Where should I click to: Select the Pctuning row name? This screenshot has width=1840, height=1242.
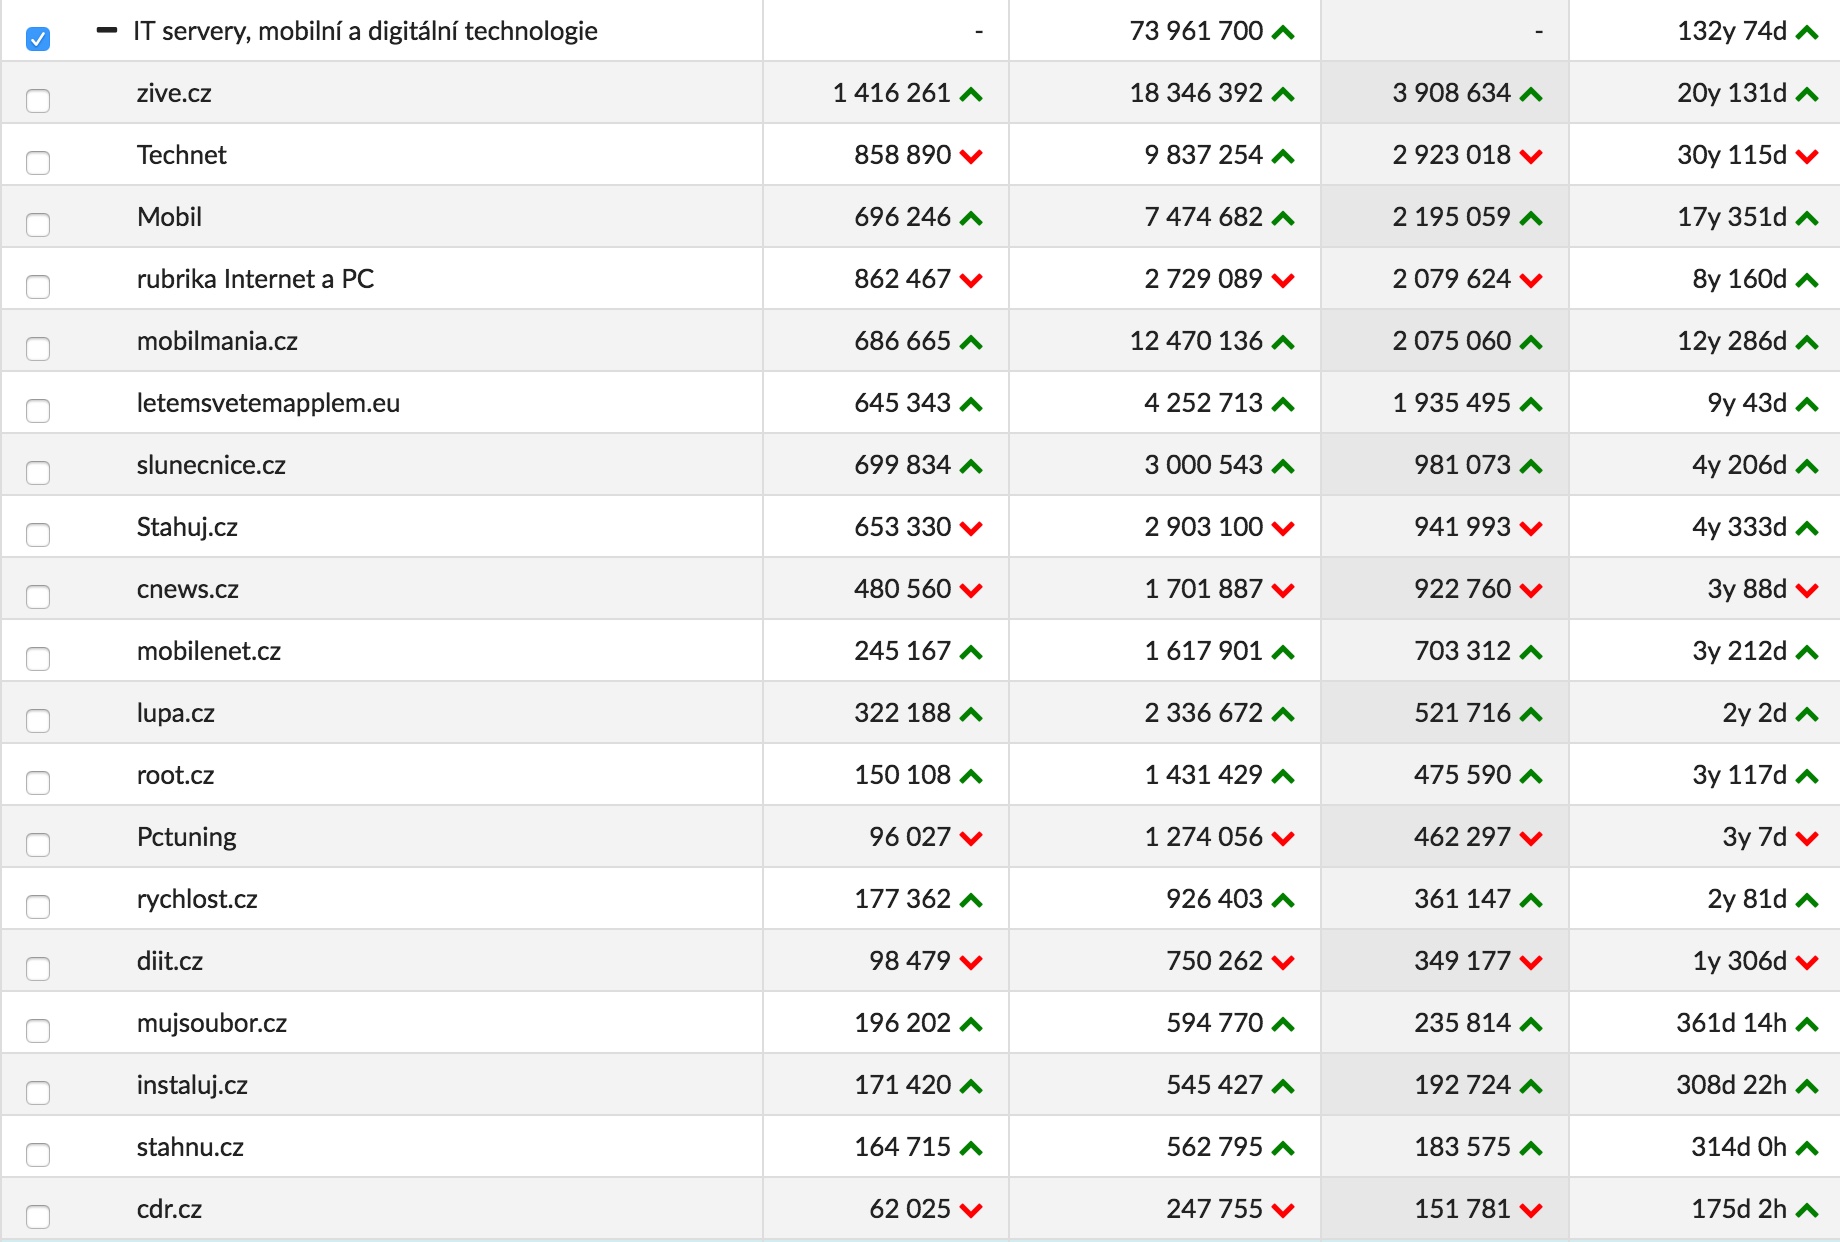187,837
